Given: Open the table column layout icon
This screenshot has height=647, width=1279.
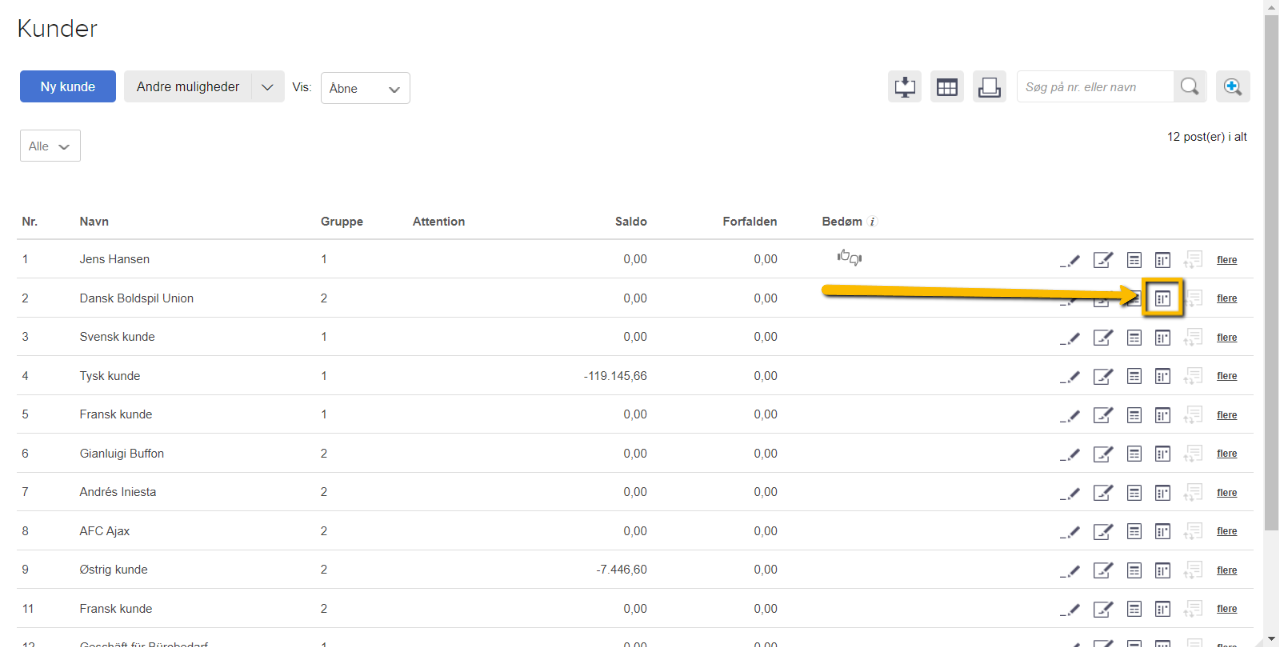Looking at the screenshot, I should point(947,87).
